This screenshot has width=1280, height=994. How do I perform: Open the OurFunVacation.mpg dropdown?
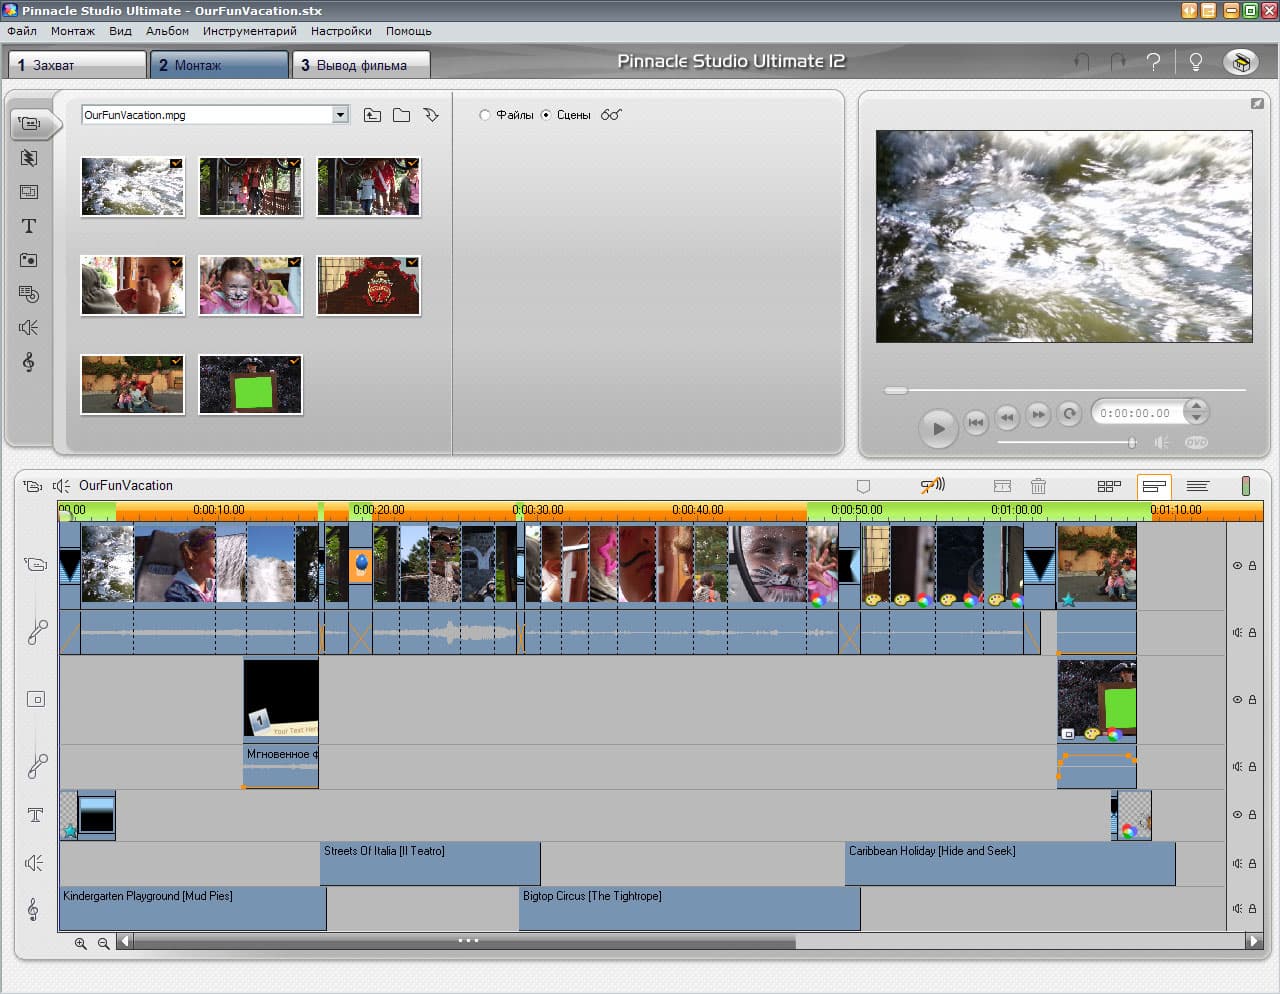pyautogui.click(x=340, y=115)
